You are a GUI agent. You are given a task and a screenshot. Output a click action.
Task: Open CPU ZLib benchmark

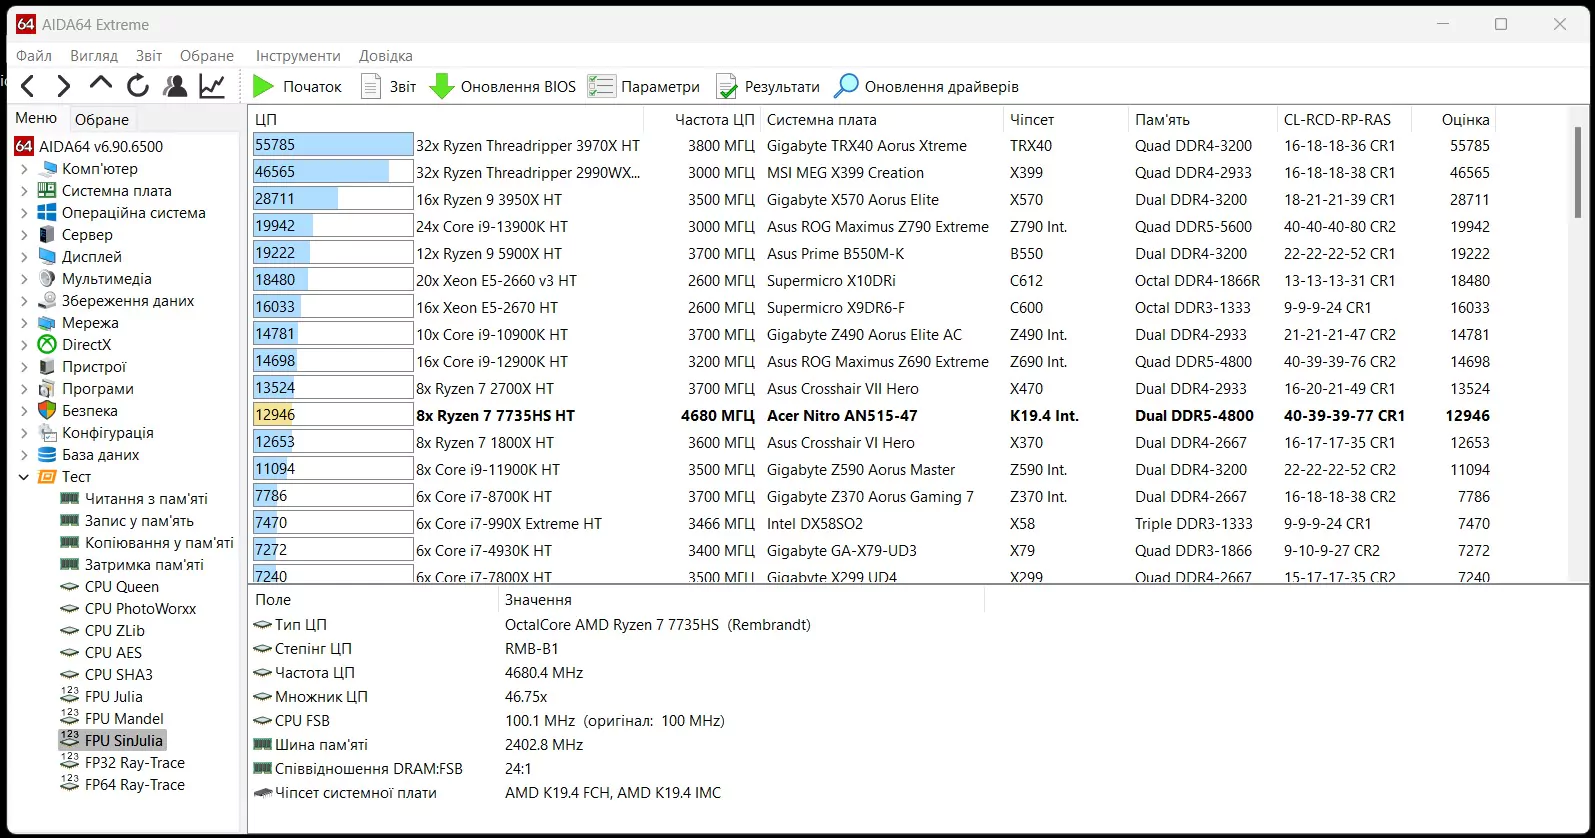[x=103, y=631]
